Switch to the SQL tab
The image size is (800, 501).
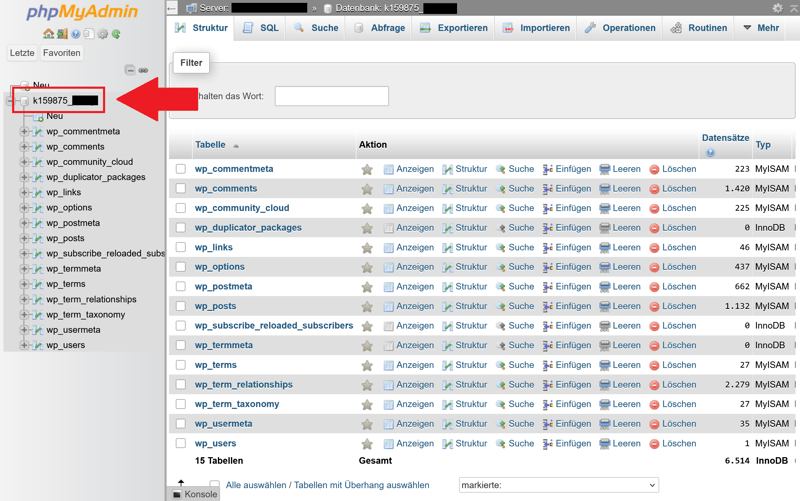261,28
